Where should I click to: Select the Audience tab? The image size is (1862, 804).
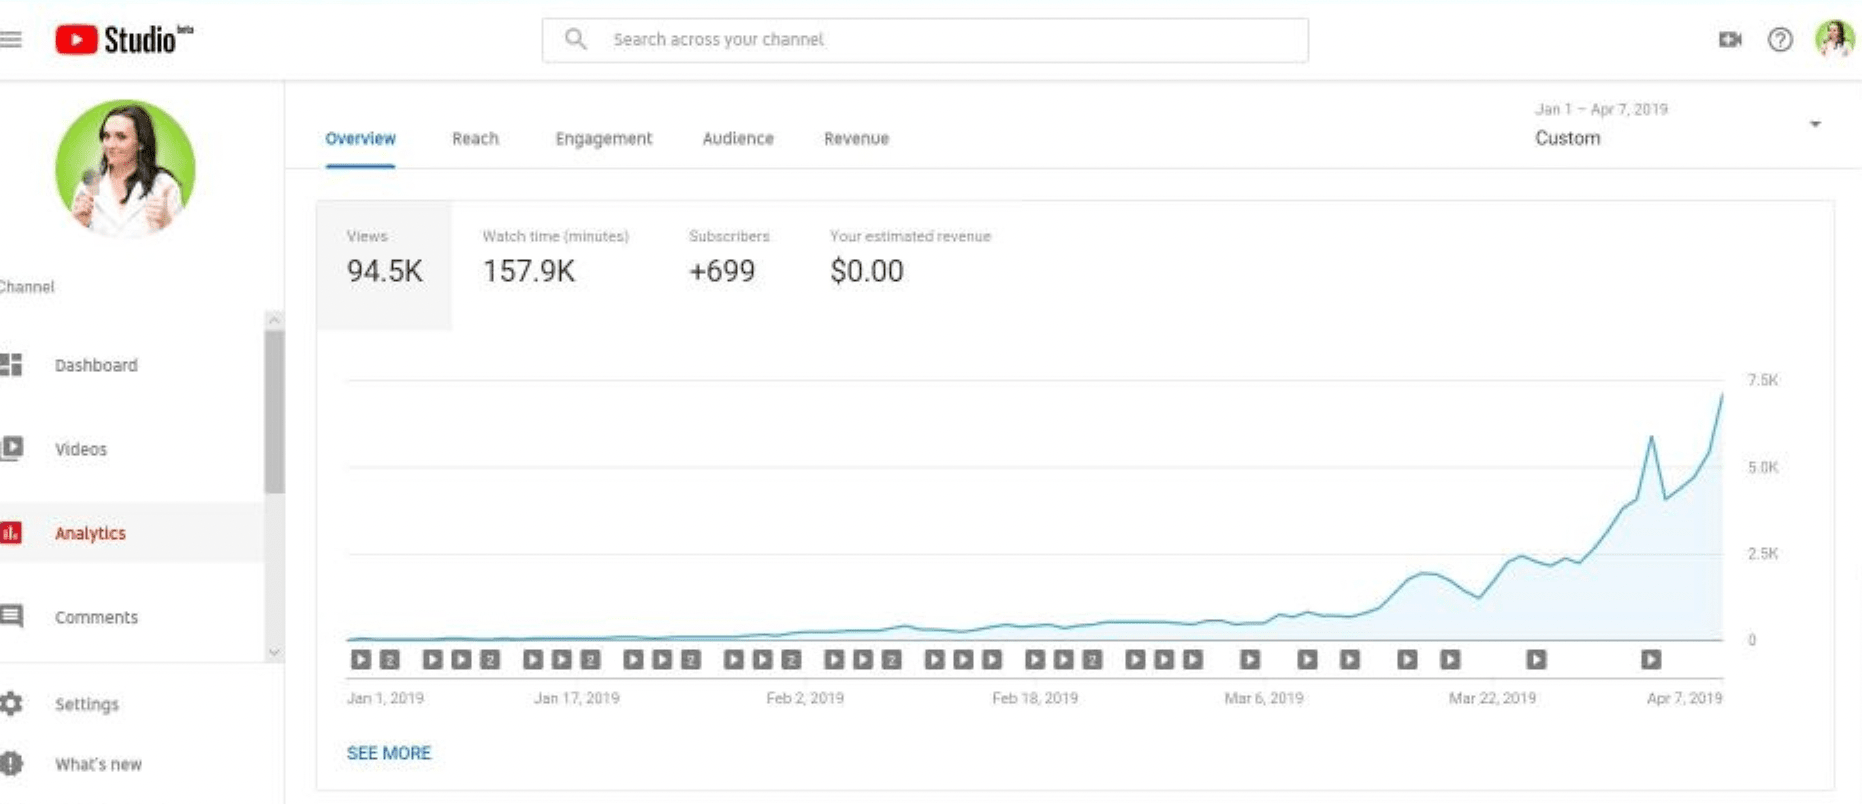point(738,139)
